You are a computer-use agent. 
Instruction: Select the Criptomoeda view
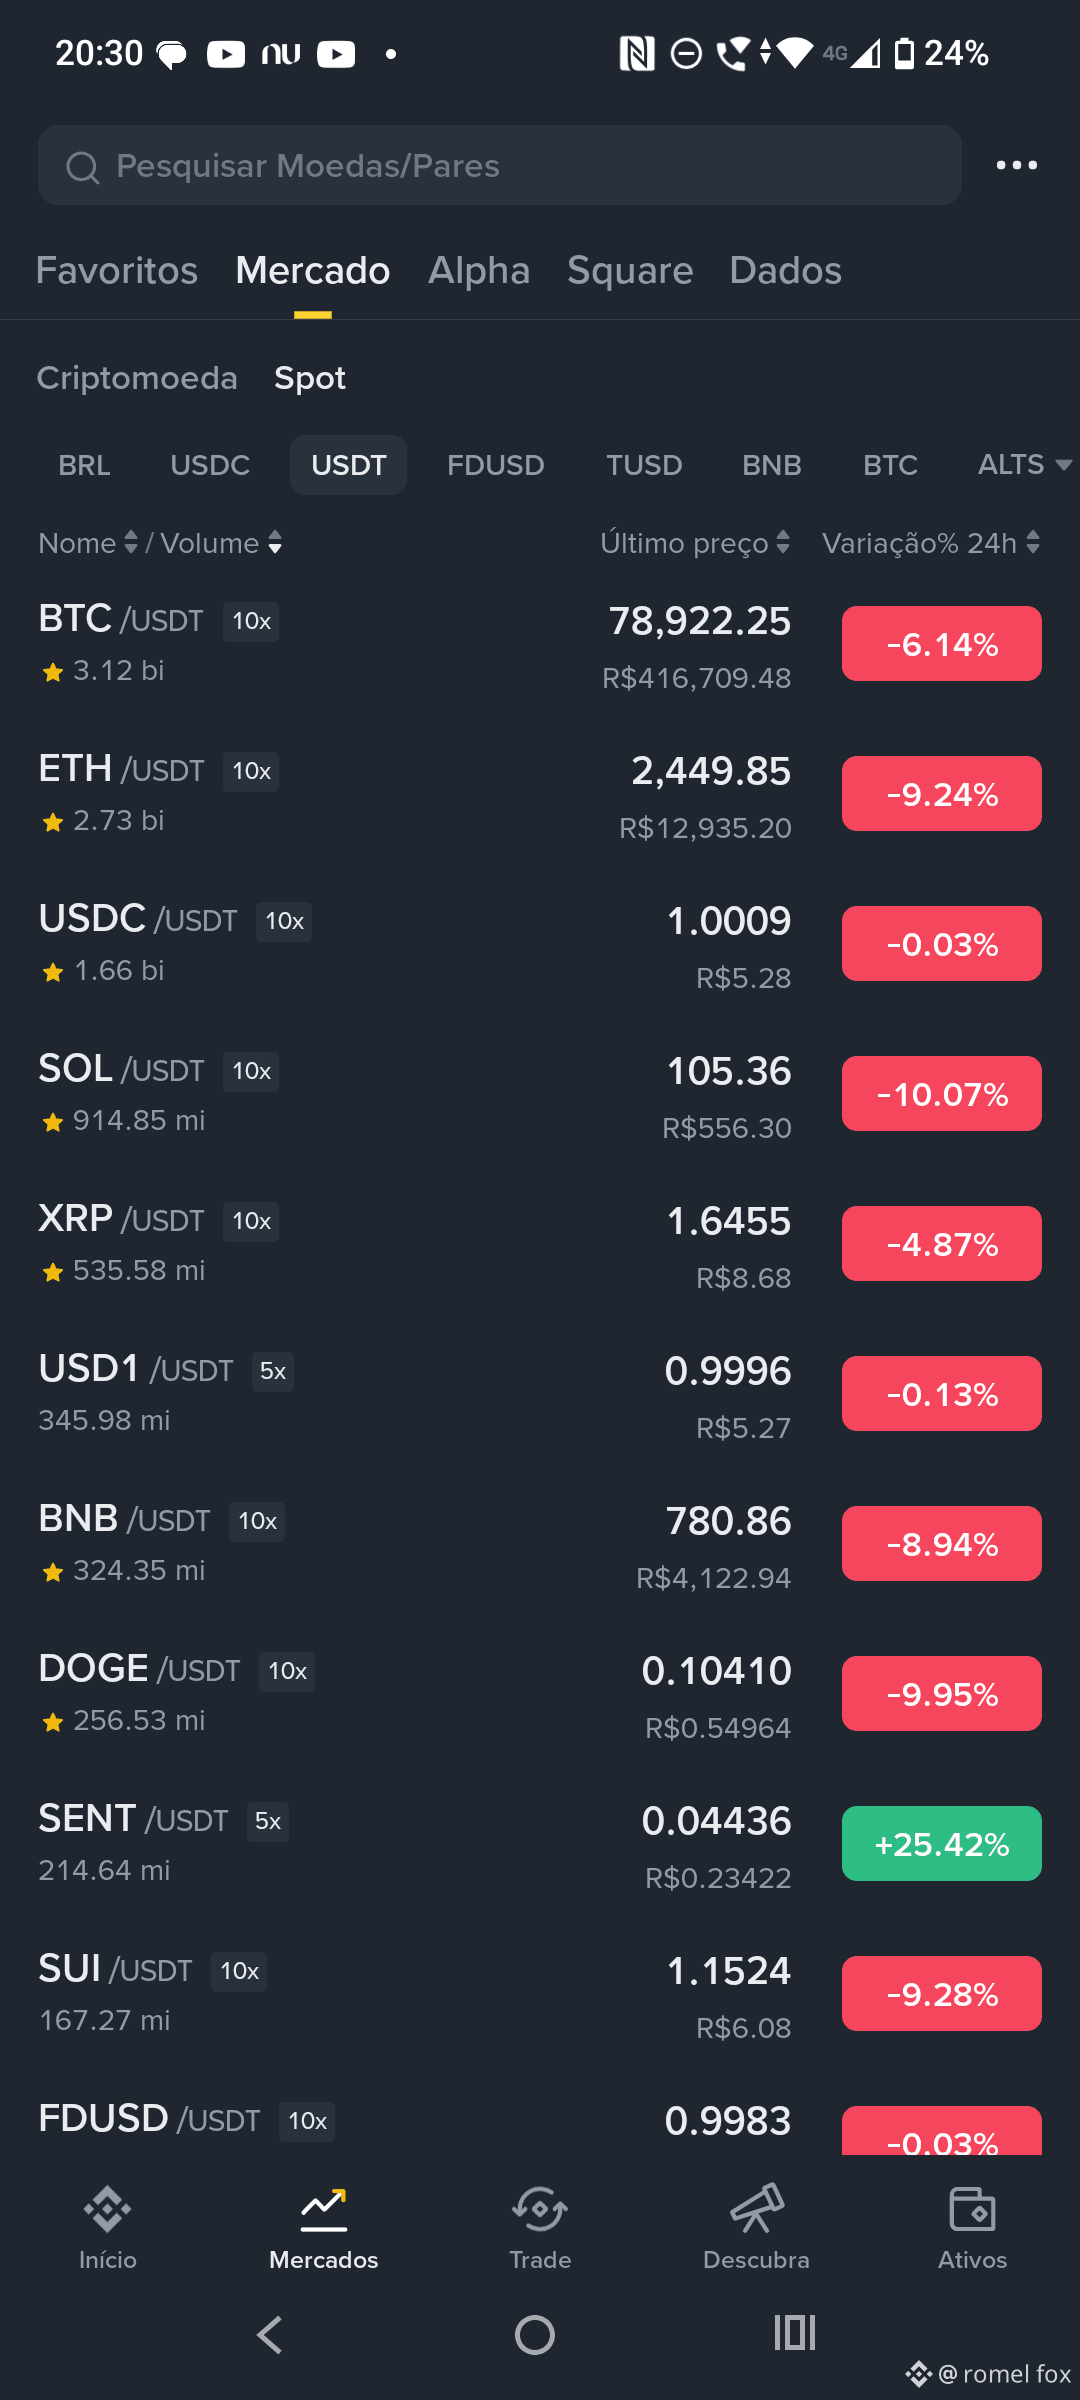137,378
